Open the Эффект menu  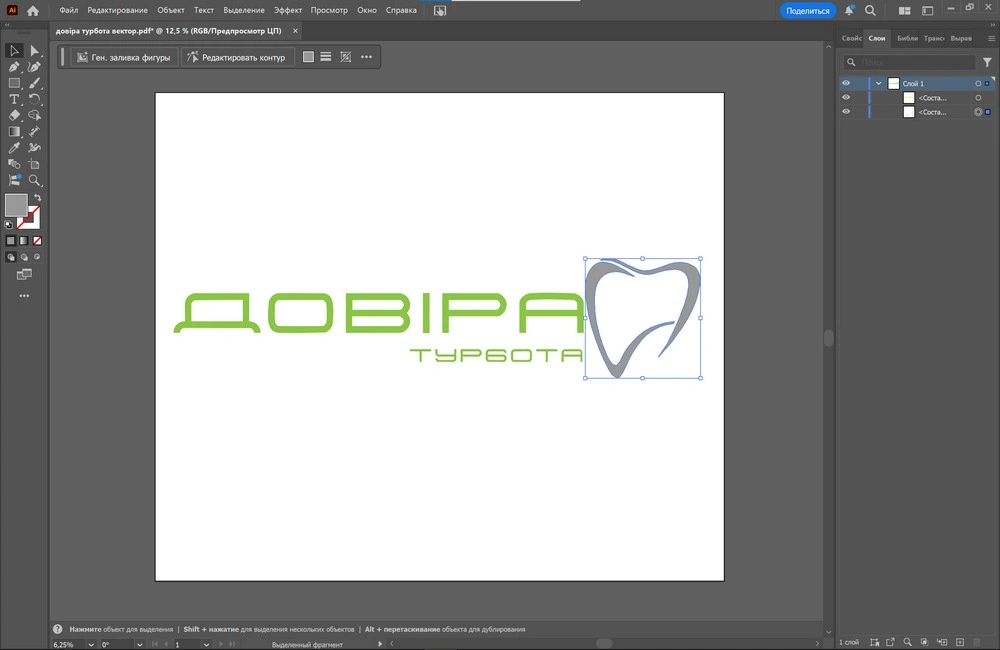click(x=288, y=10)
